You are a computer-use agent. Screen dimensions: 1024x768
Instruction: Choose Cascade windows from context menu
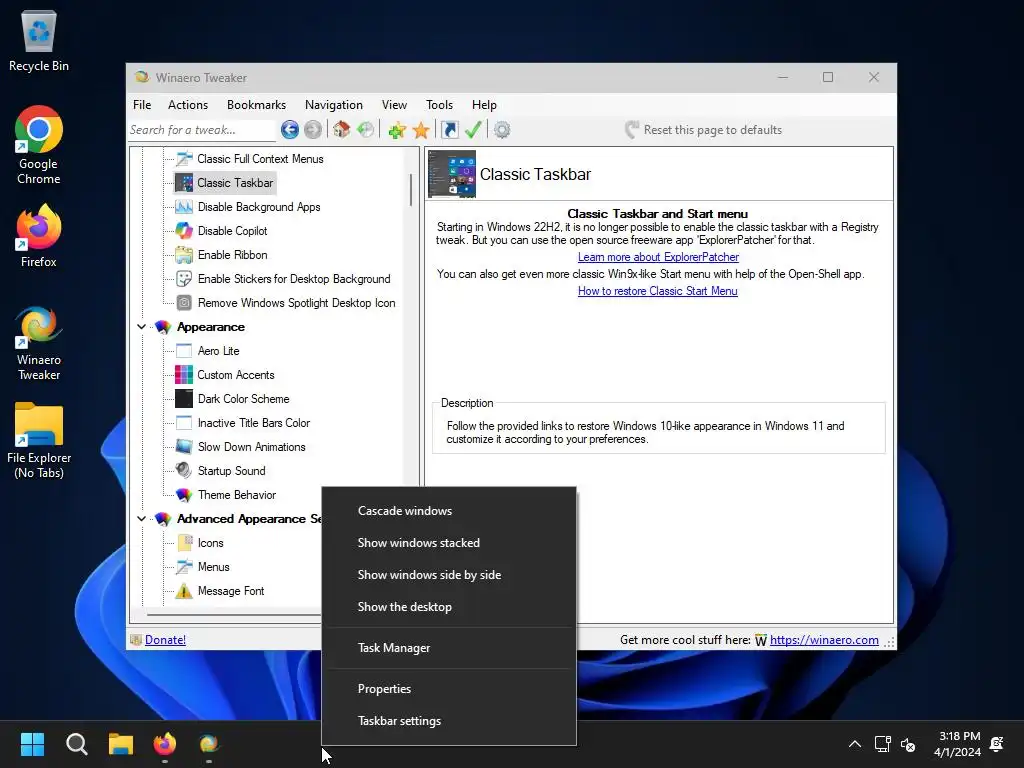(x=449, y=511)
